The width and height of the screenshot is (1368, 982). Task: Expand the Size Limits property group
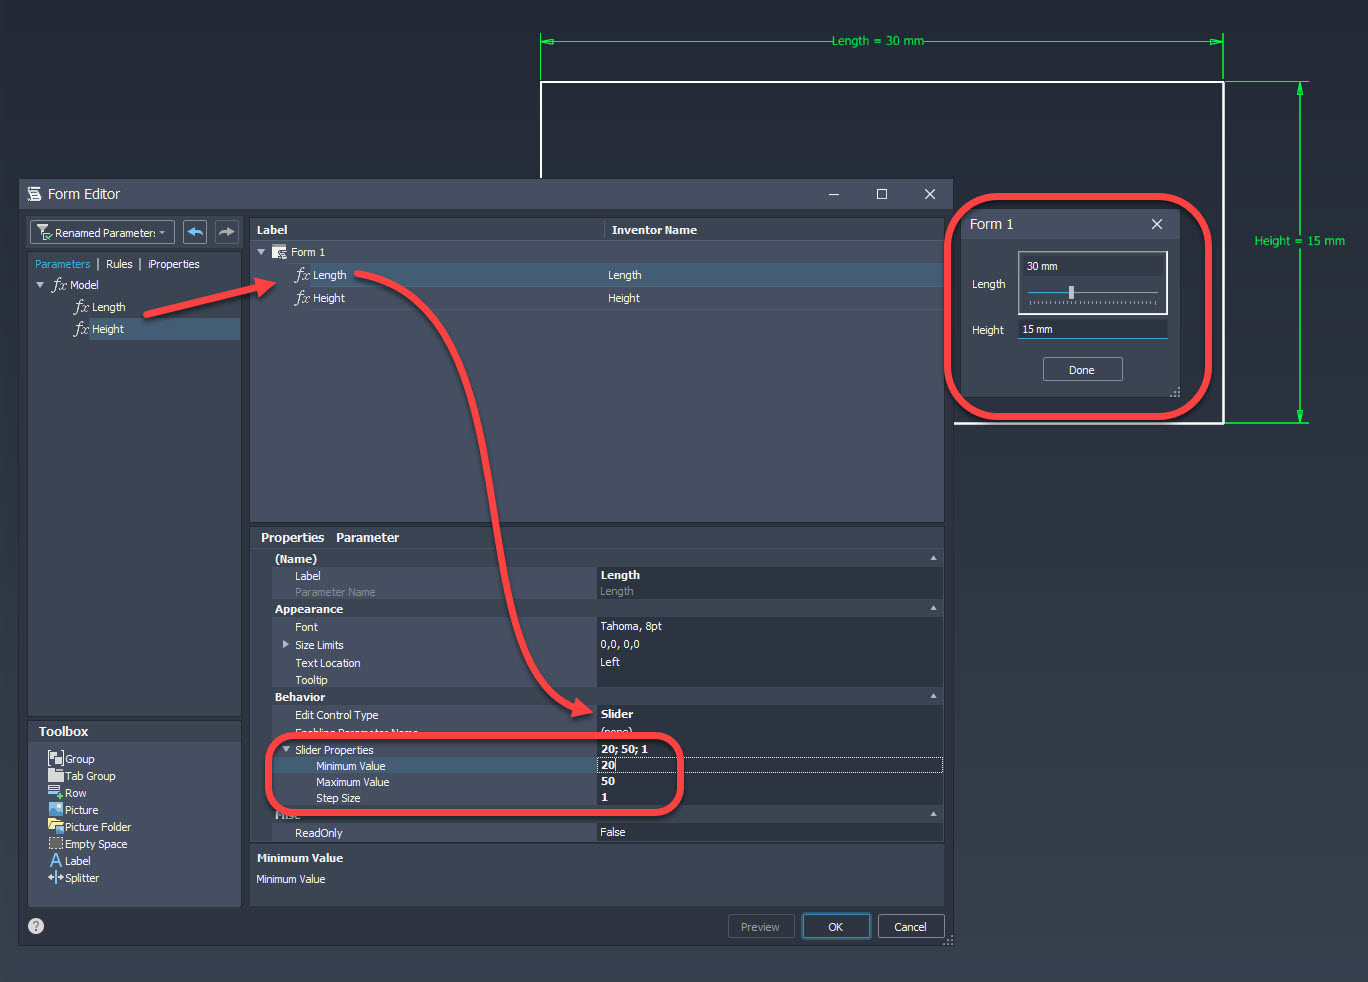(x=286, y=644)
